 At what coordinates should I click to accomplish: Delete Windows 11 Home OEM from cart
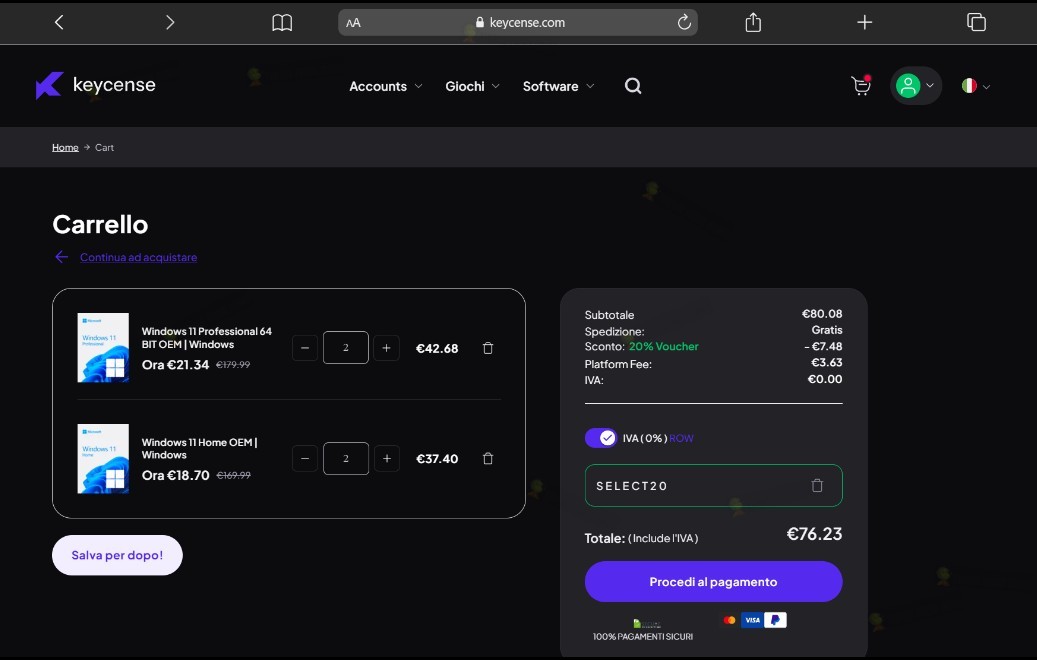point(488,458)
